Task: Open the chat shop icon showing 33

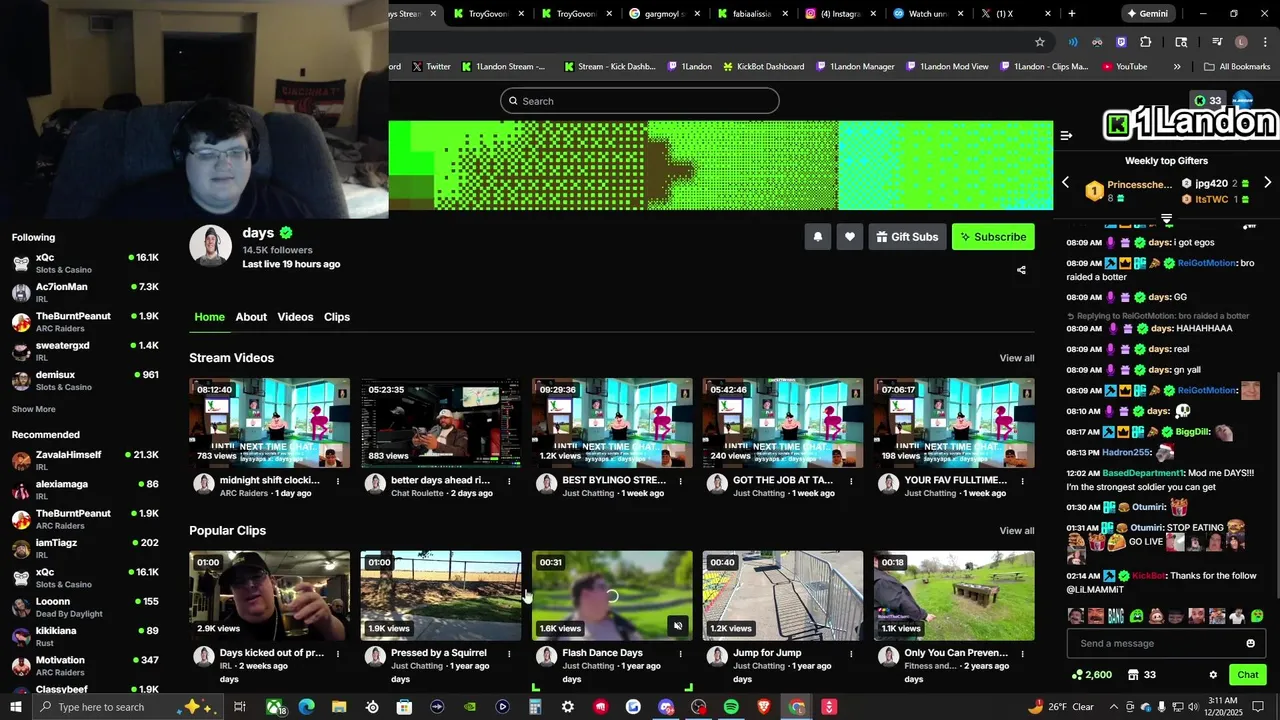Action: point(1140,675)
